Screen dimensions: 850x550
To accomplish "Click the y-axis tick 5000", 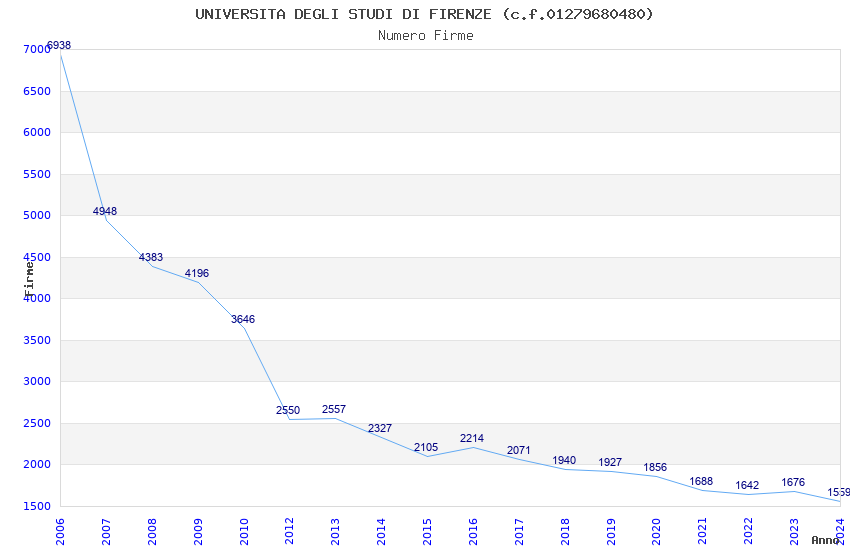I will [x=37, y=216].
